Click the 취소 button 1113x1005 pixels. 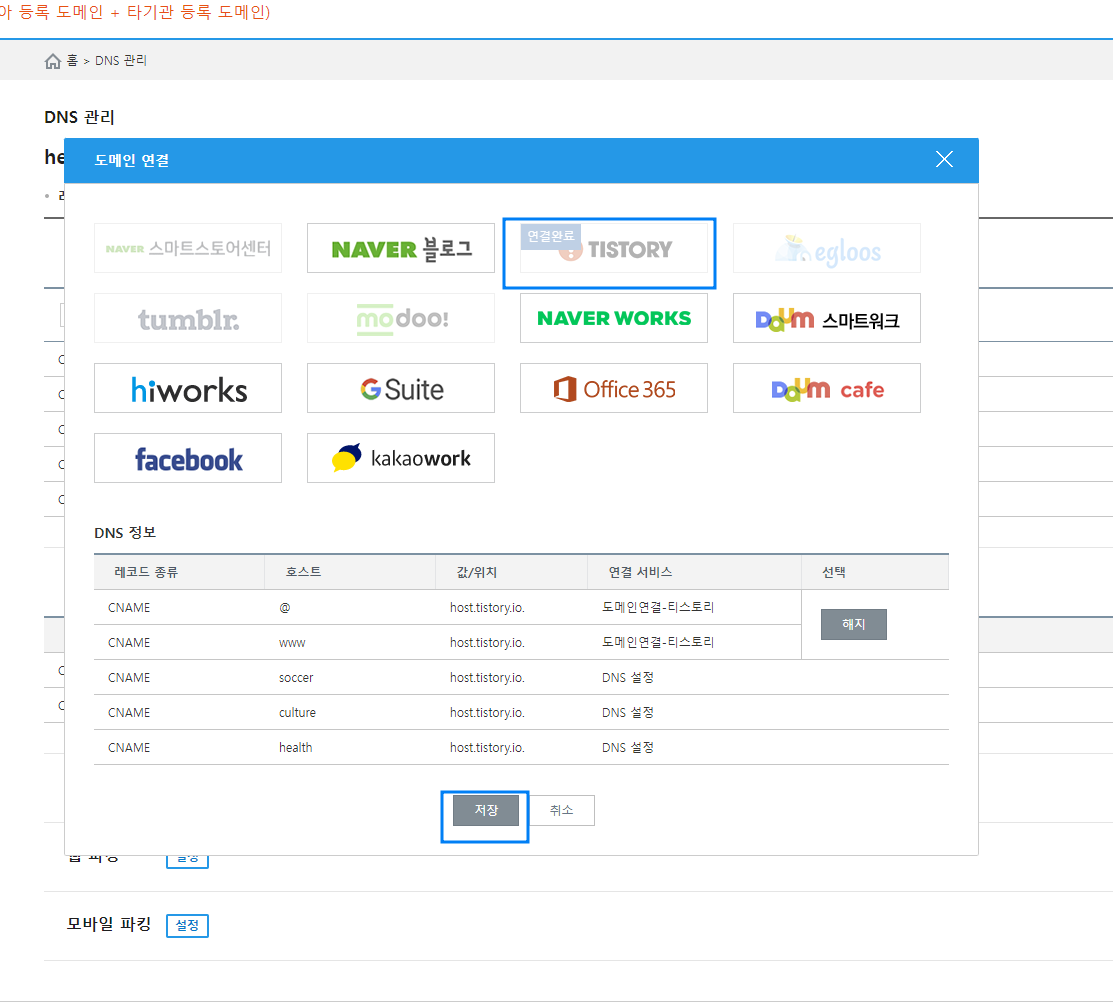(x=561, y=811)
